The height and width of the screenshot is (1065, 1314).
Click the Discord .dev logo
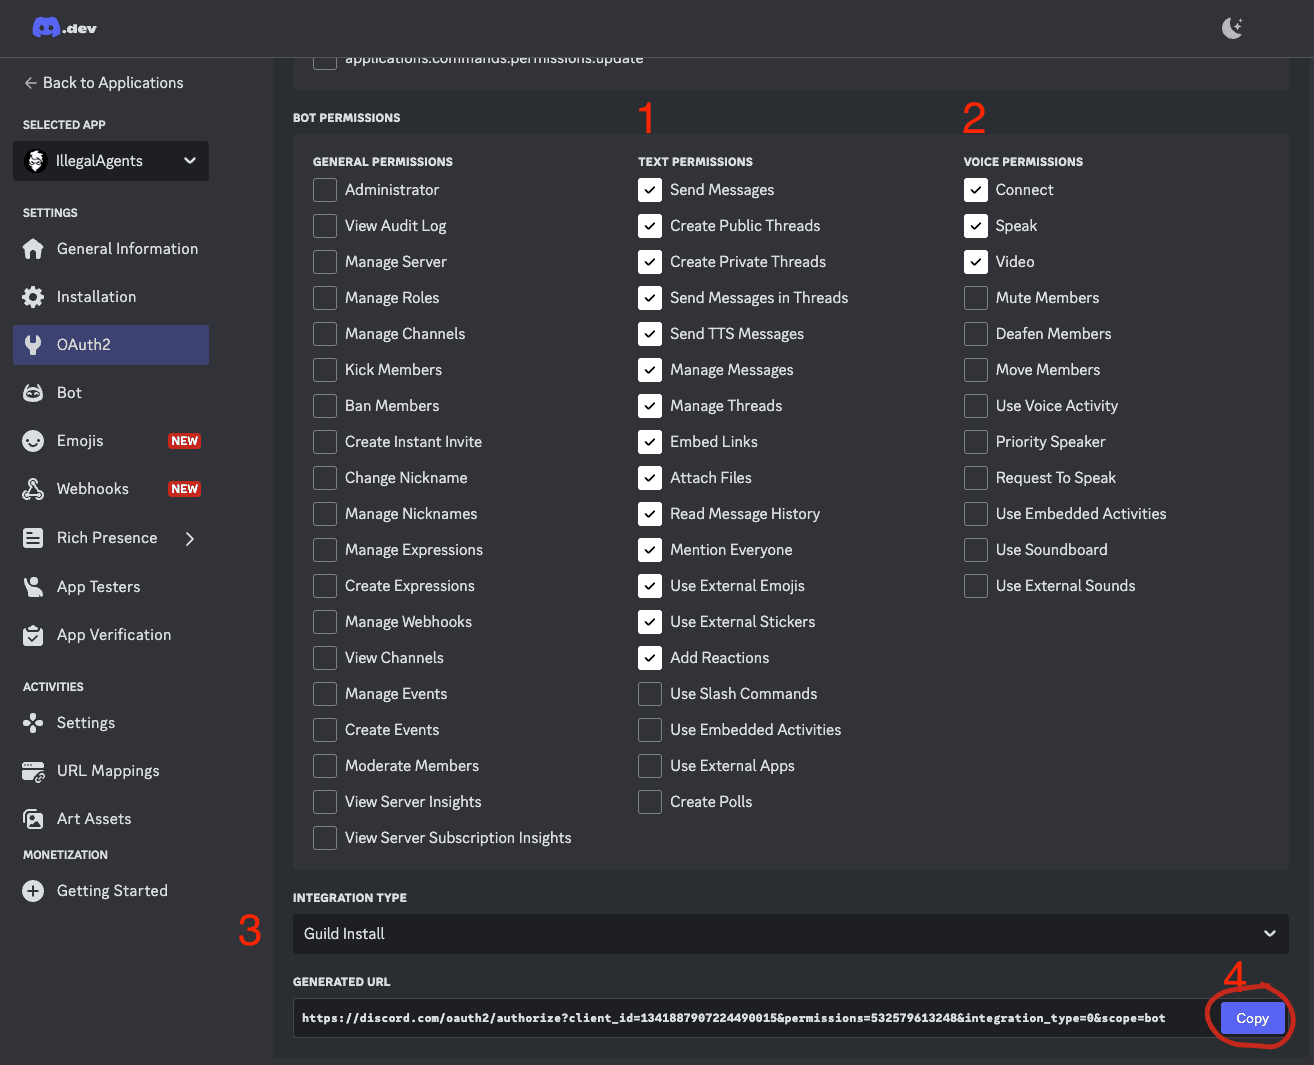pos(64,28)
